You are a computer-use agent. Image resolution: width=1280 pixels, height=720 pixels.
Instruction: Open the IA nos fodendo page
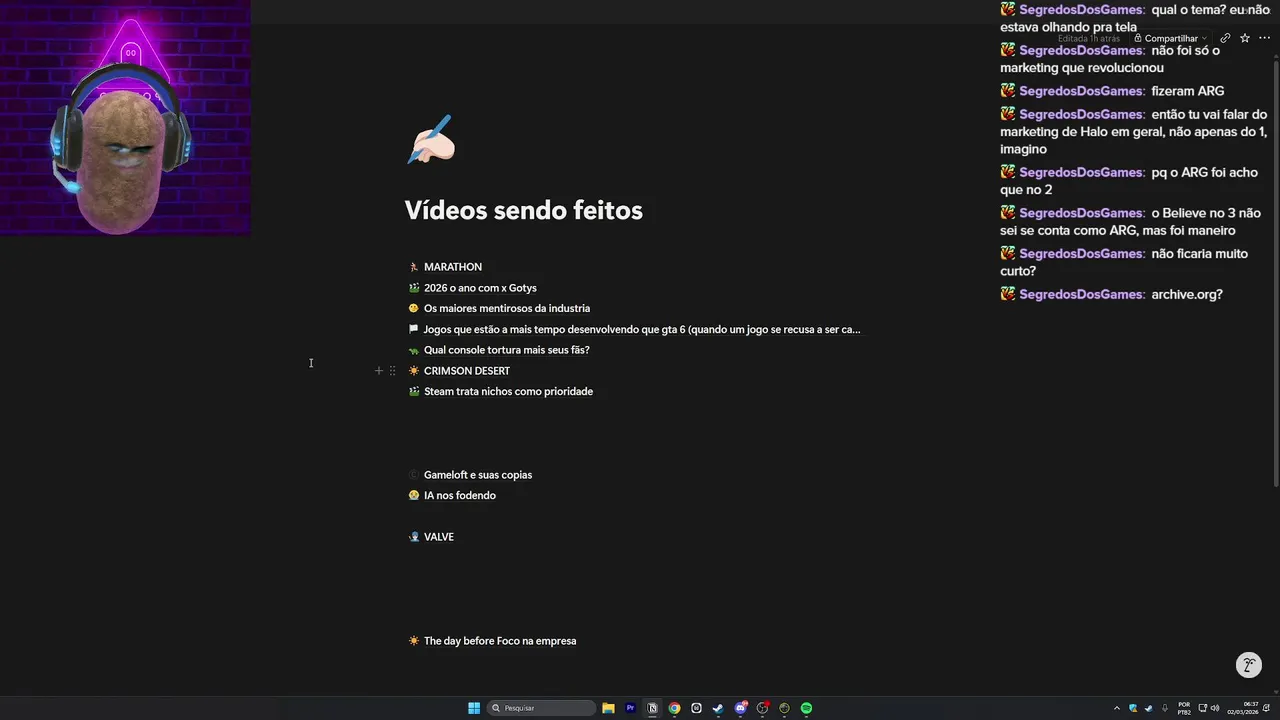[x=460, y=496]
